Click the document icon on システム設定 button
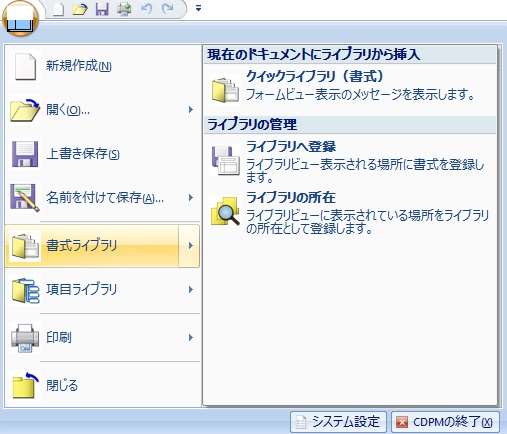The height and width of the screenshot is (434, 507). [301, 422]
